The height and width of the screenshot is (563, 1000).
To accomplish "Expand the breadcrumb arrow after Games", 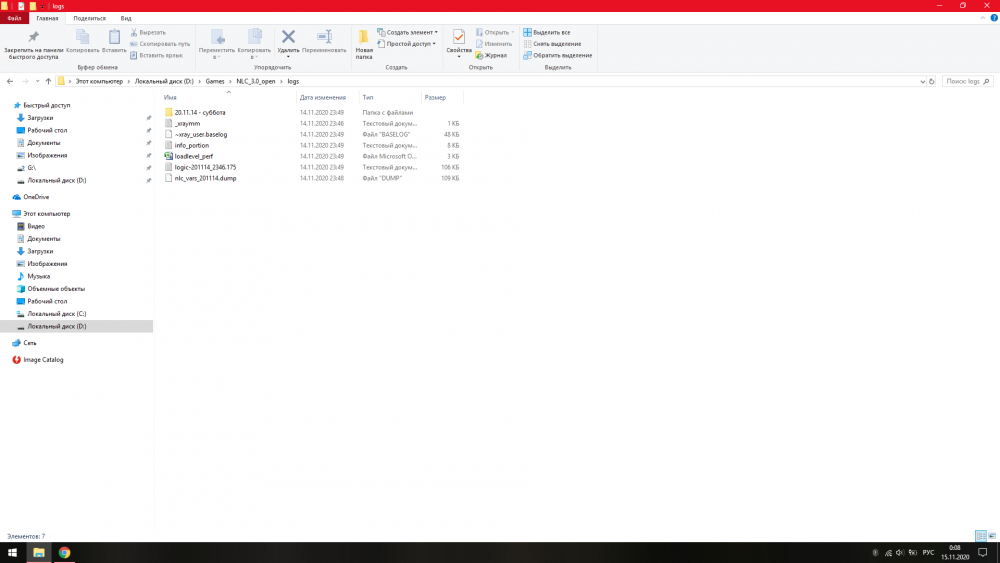I will tap(230, 82).
